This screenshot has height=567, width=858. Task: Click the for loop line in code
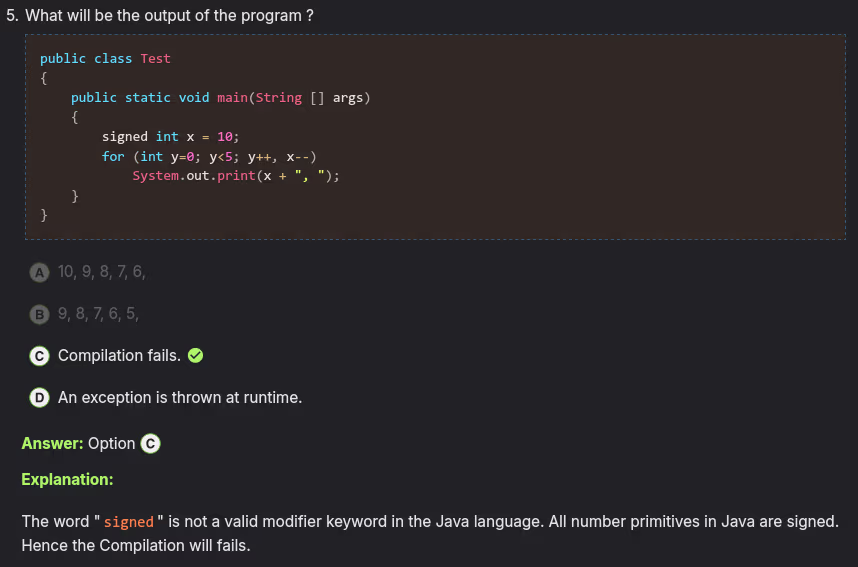click(x=209, y=156)
